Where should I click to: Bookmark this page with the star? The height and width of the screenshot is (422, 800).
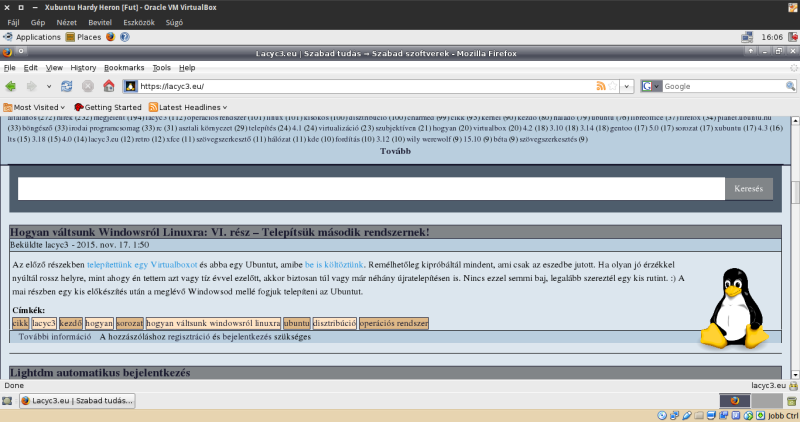[613, 86]
